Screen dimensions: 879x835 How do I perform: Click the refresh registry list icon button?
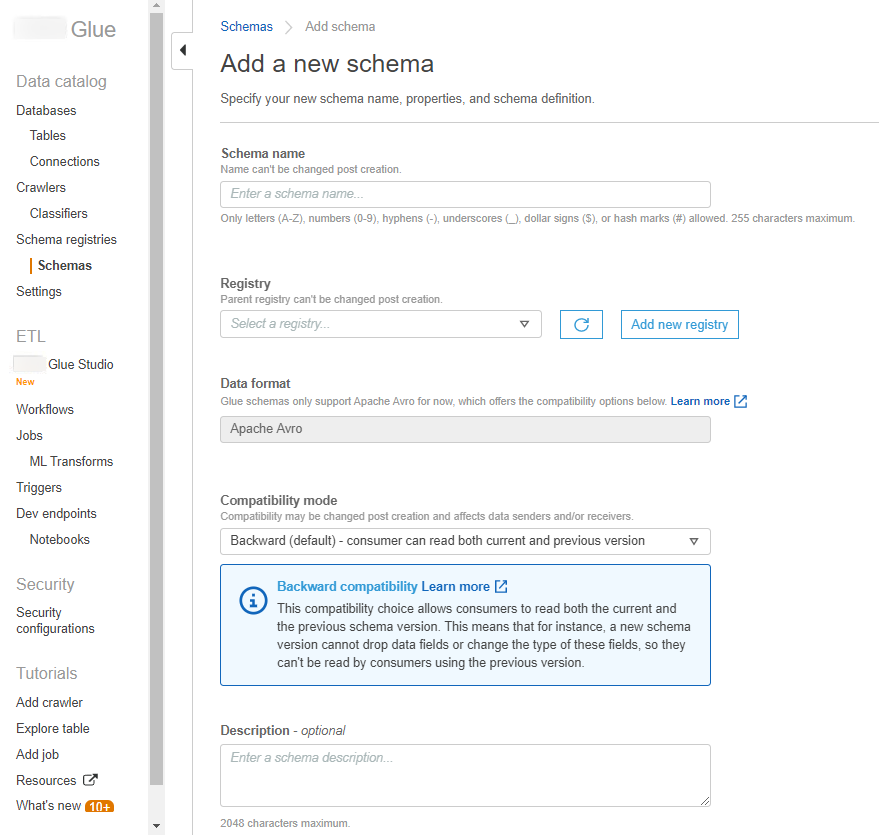[581, 324]
